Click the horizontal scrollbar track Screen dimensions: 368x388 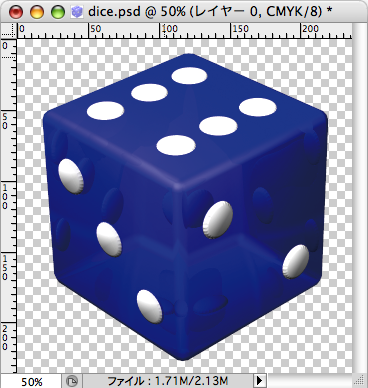[309, 381]
